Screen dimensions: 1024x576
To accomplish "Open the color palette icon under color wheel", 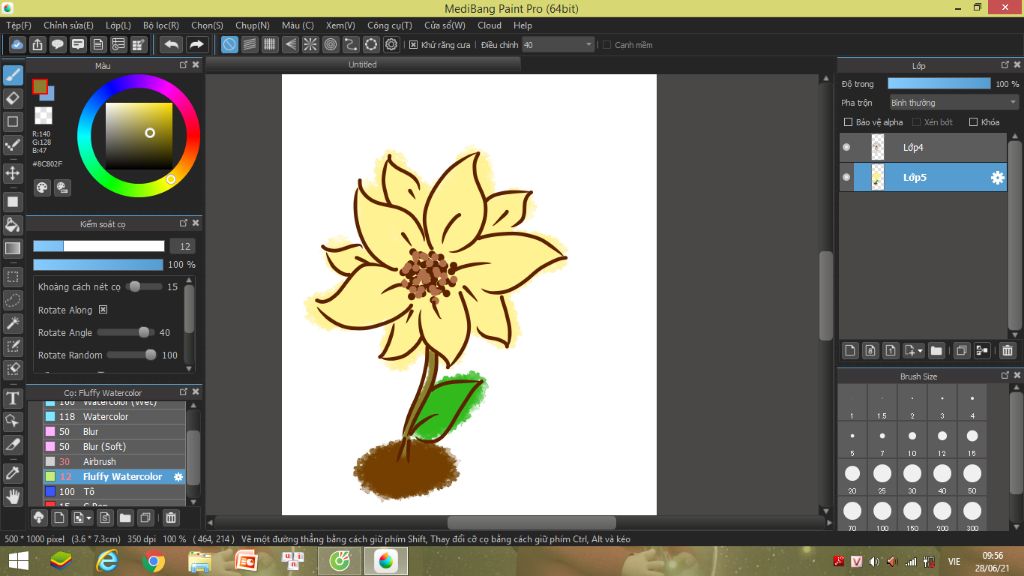I will click(42, 188).
